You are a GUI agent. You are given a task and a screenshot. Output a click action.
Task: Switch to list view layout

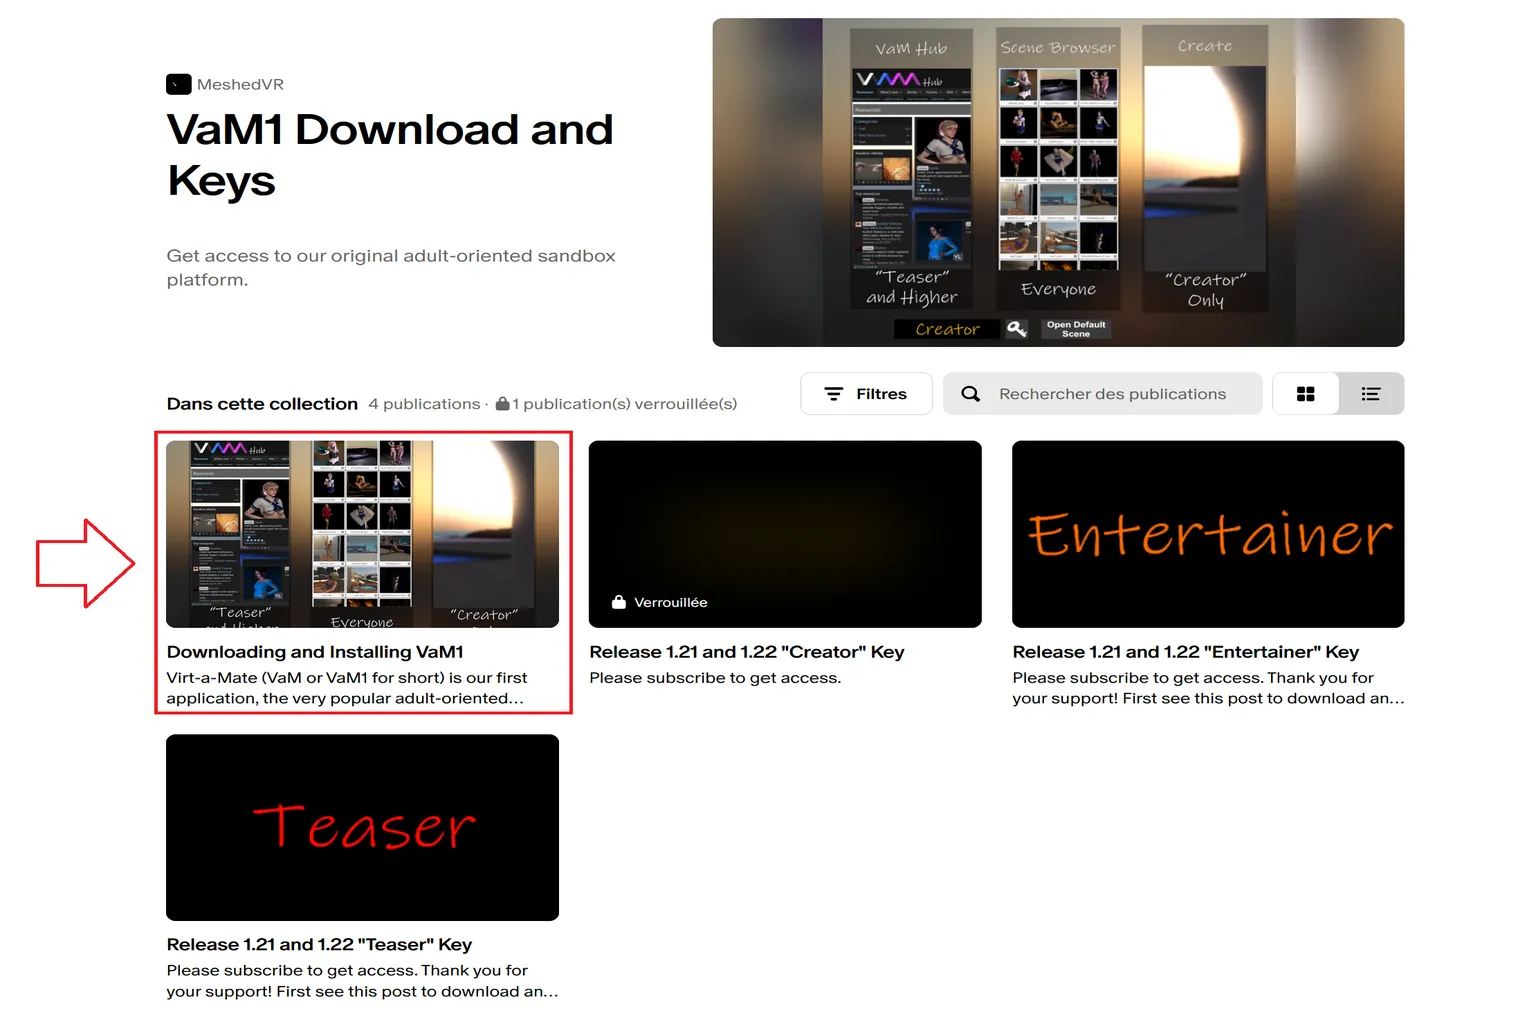[x=1371, y=394]
